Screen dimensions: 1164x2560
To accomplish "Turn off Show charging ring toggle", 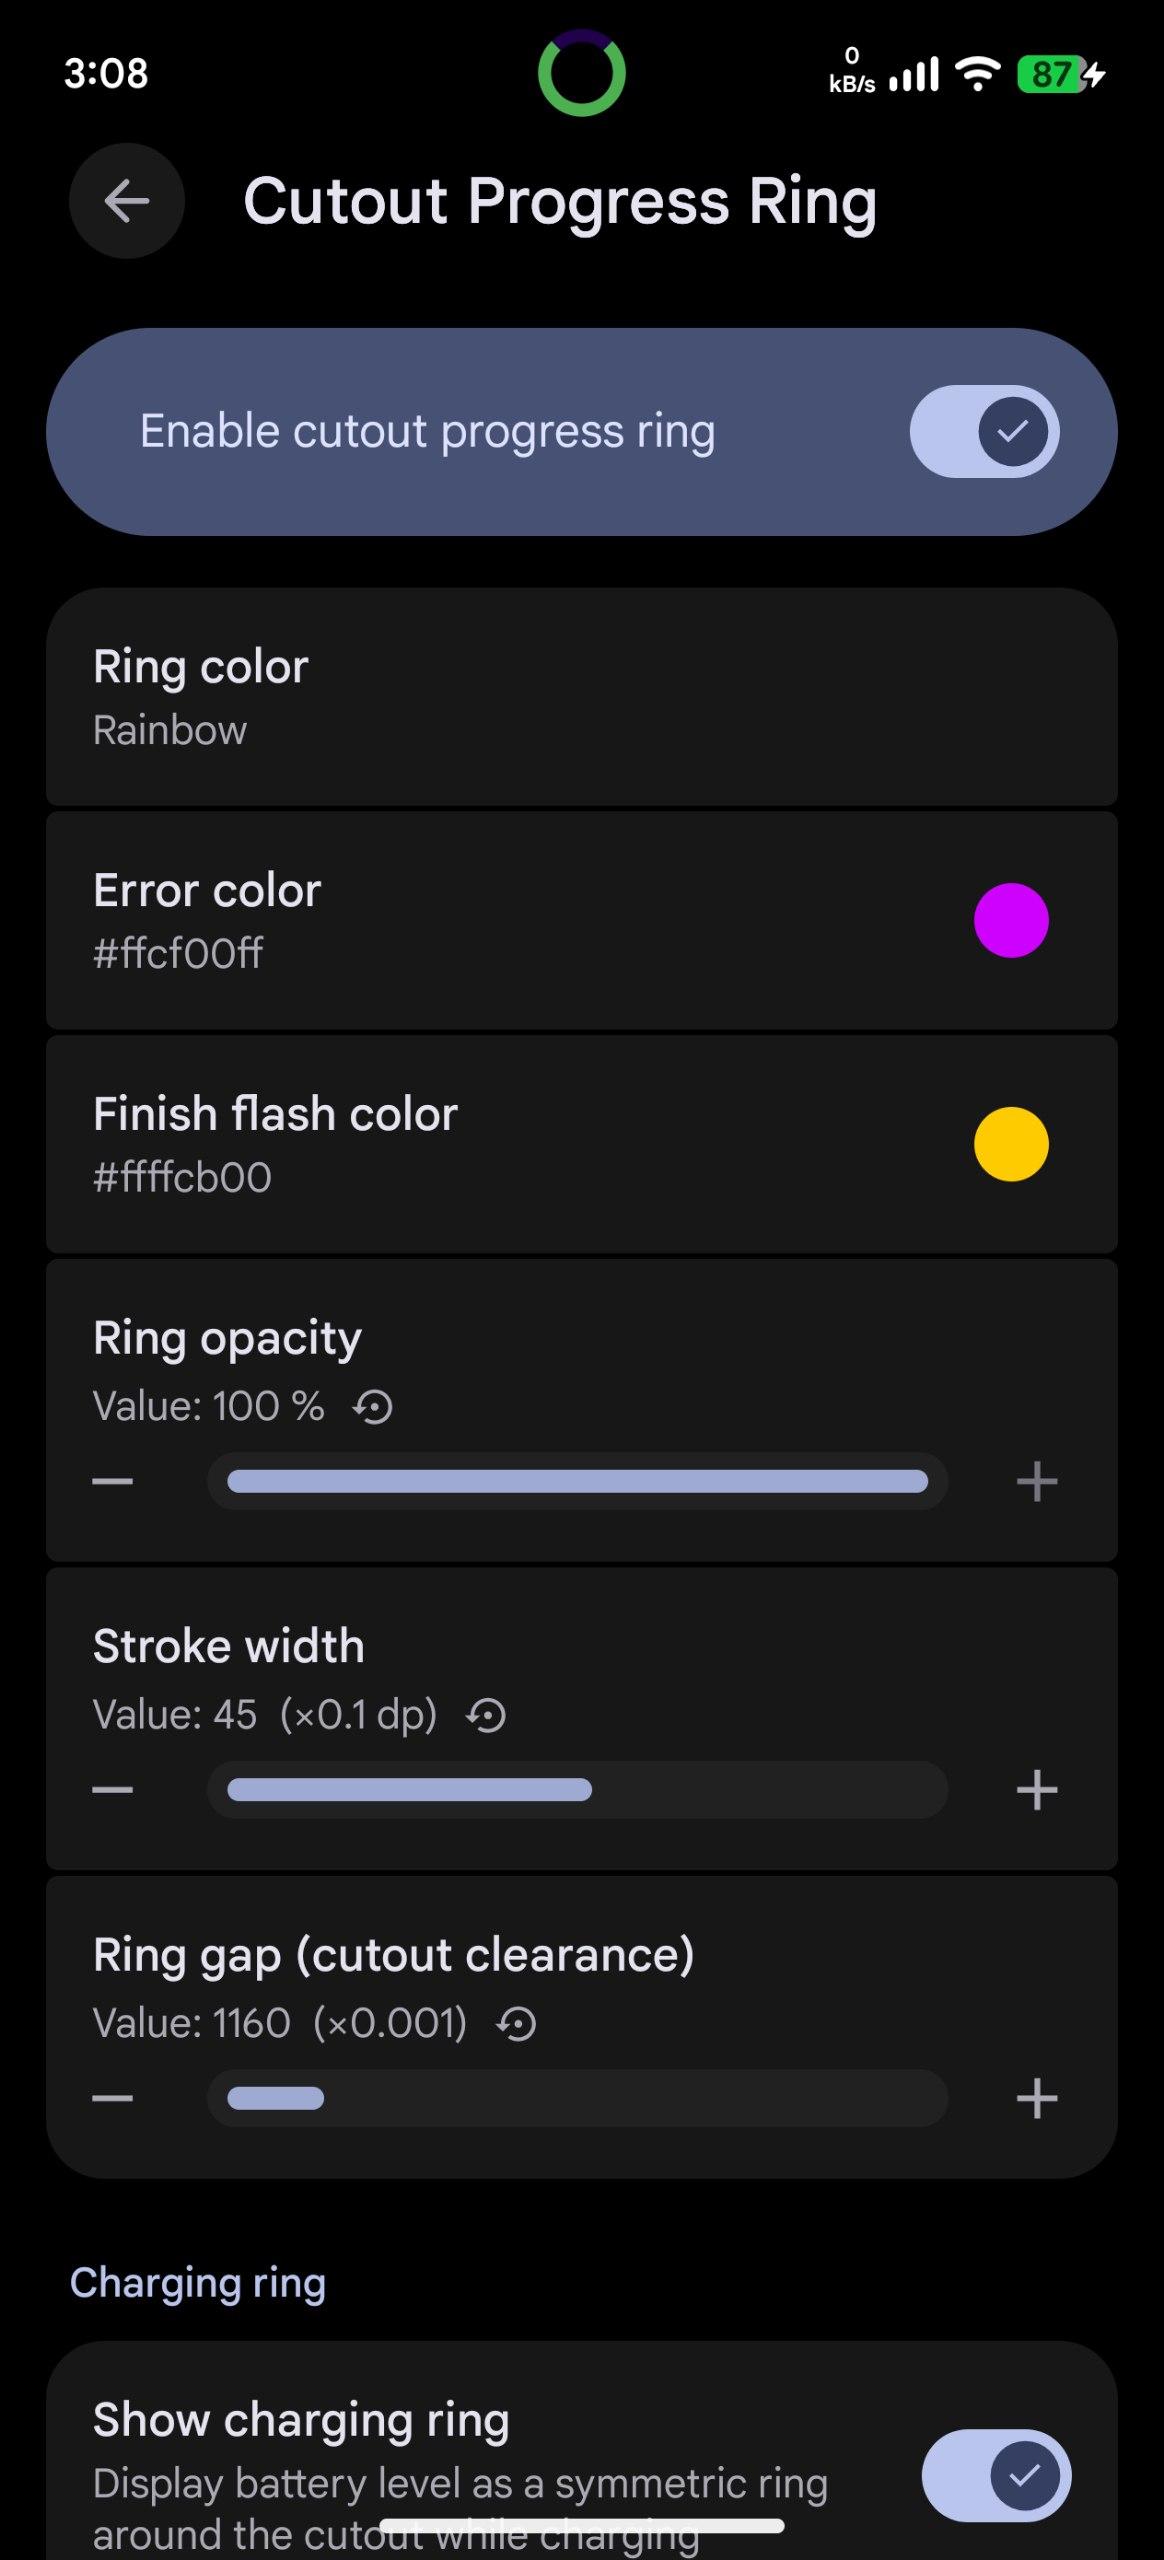I will click(x=996, y=2475).
